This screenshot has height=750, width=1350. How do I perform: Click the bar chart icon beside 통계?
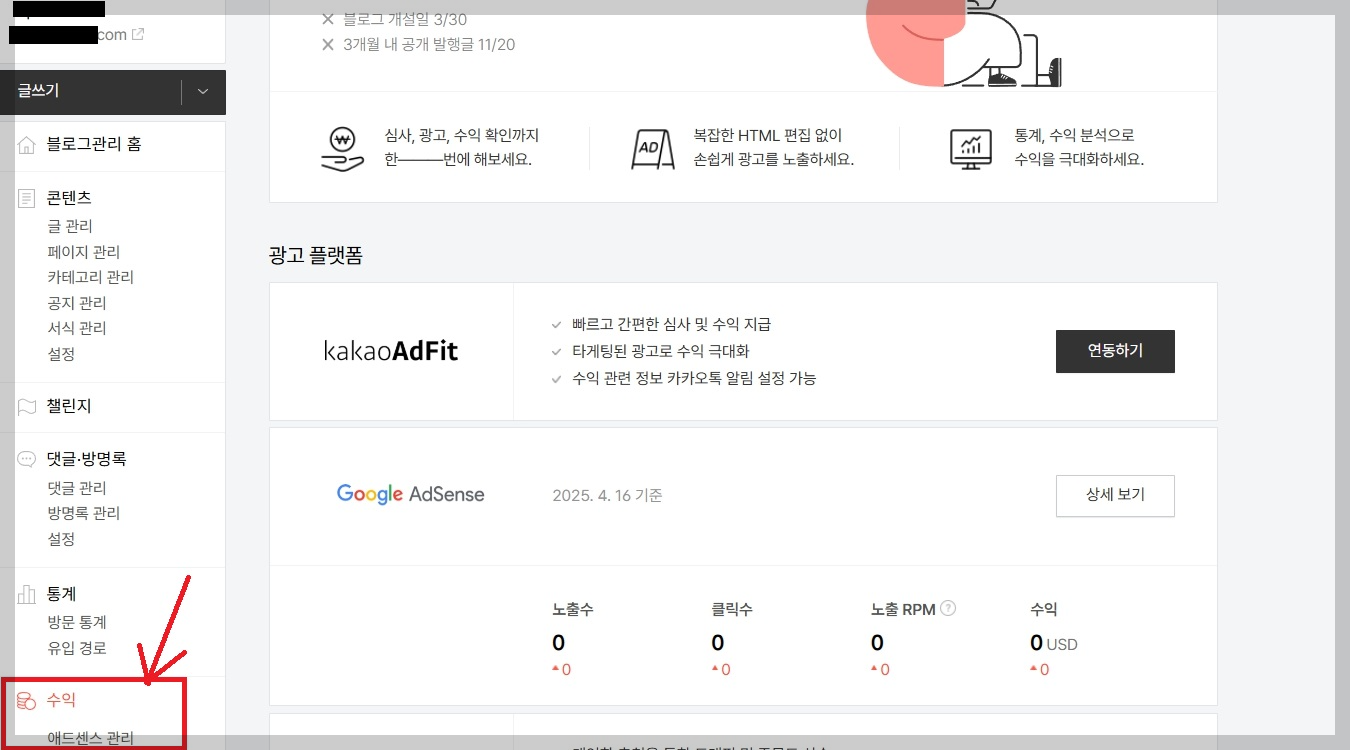coord(27,594)
